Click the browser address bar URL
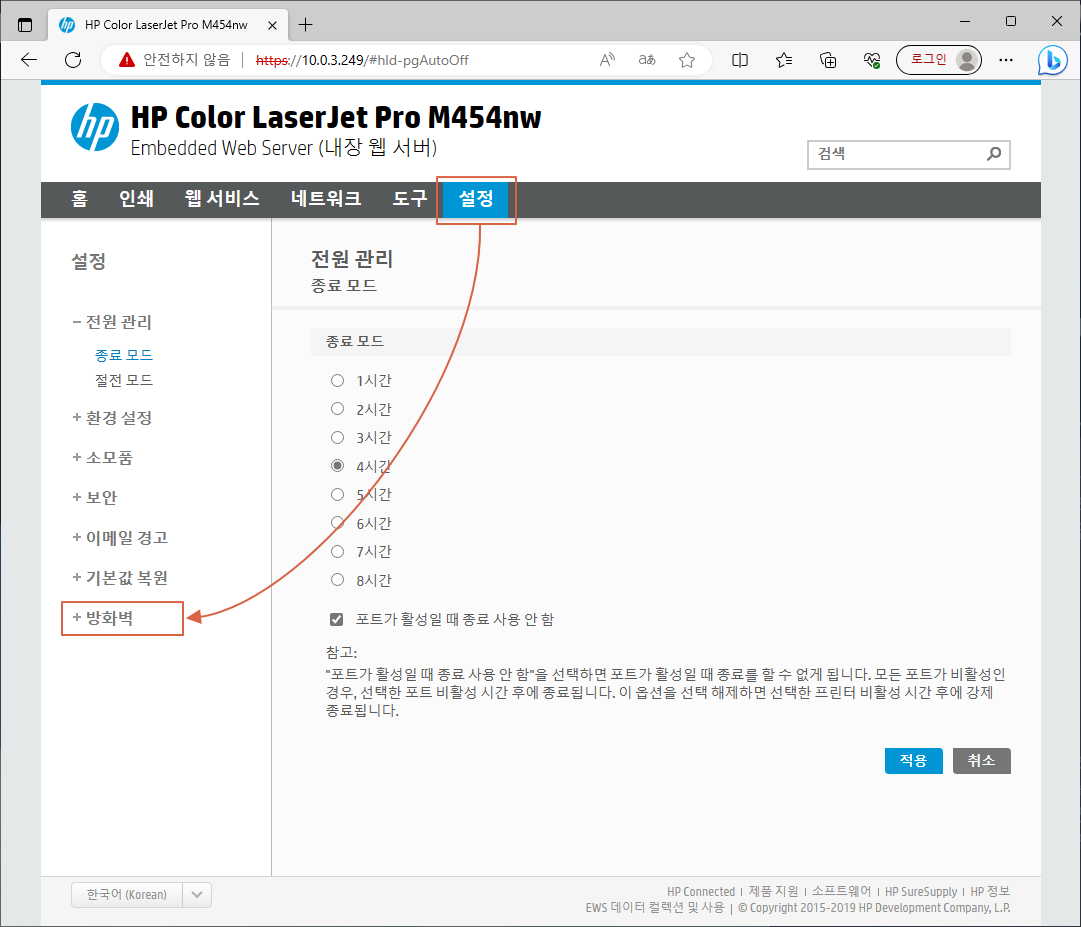This screenshot has width=1081, height=927. click(362, 61)
